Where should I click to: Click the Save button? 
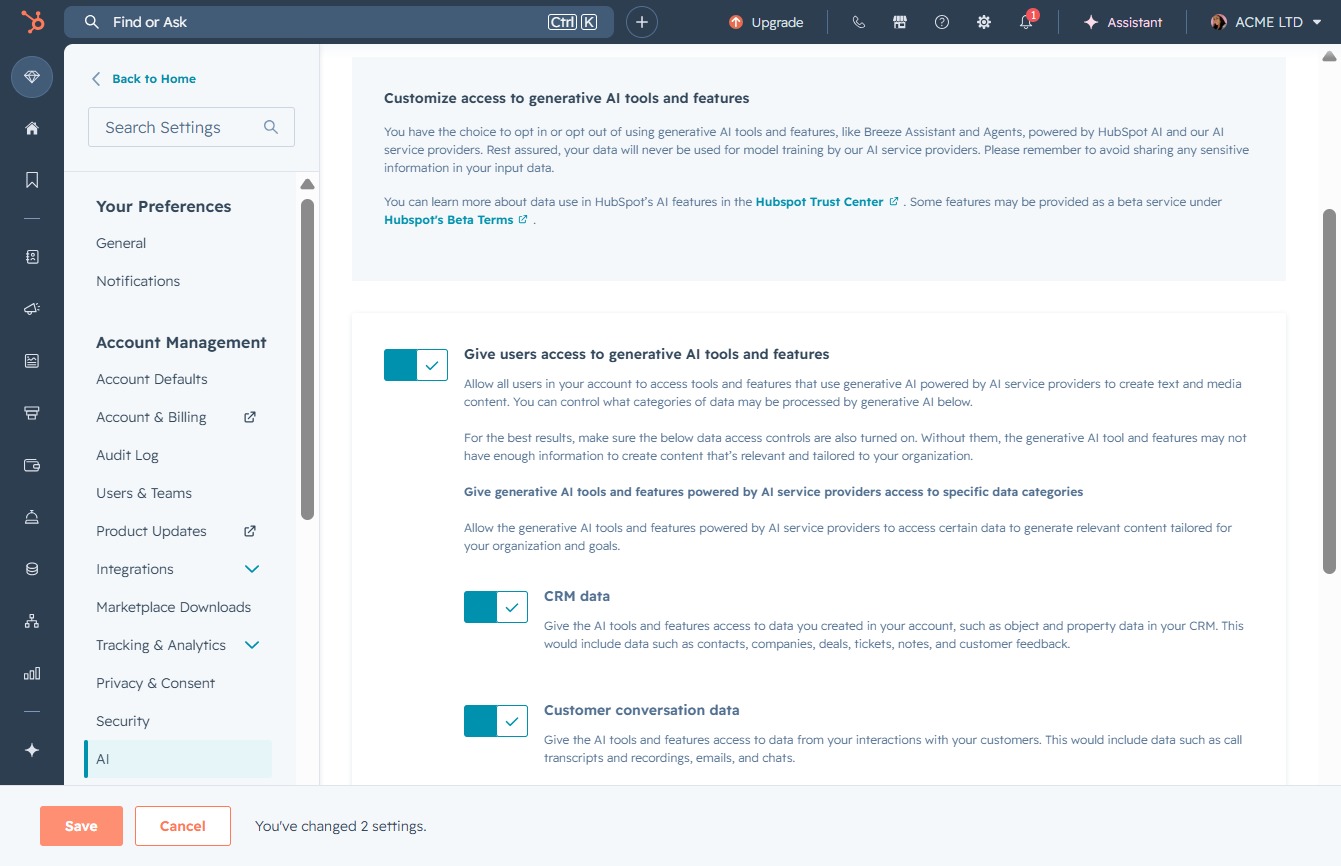pyautogui.click(x=81, y=826)
